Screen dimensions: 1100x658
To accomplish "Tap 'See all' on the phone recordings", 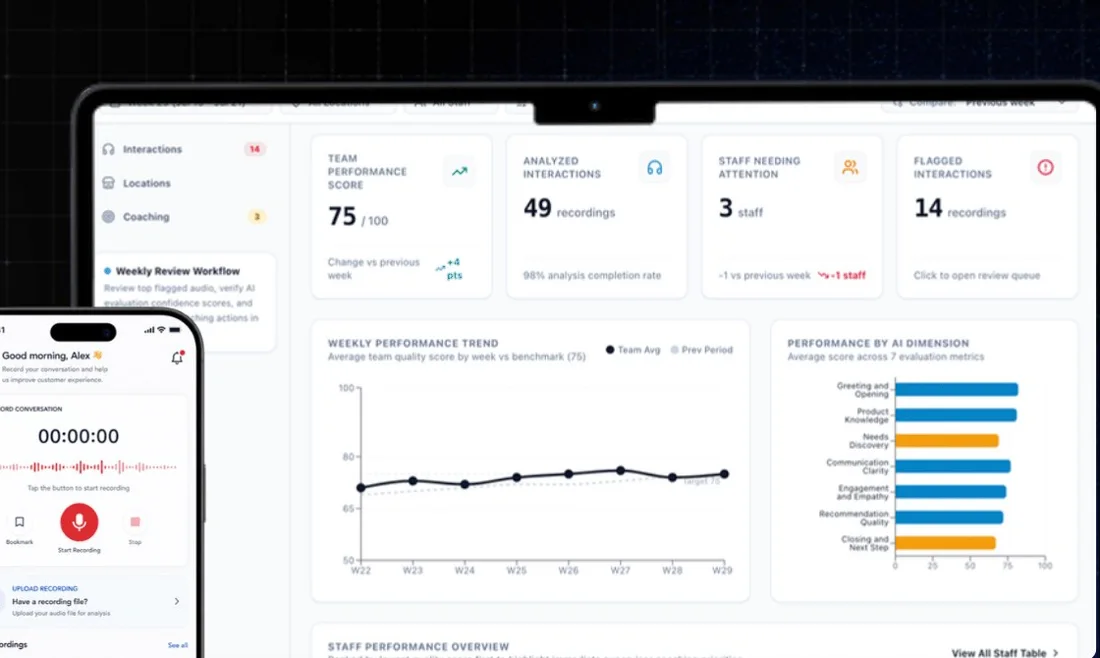I will click(x=177, y=645).
